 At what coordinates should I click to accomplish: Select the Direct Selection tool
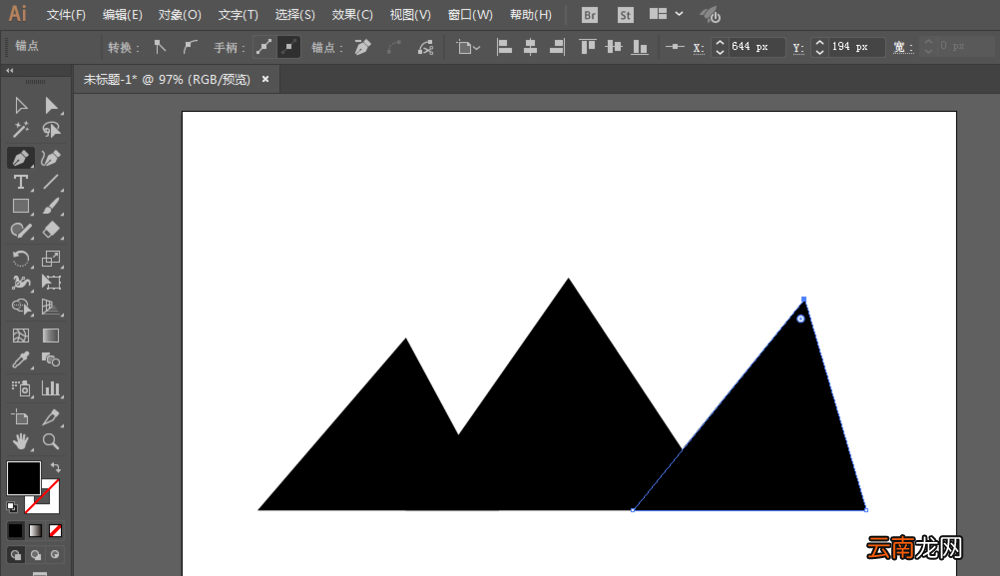click(x=51, y=105)
